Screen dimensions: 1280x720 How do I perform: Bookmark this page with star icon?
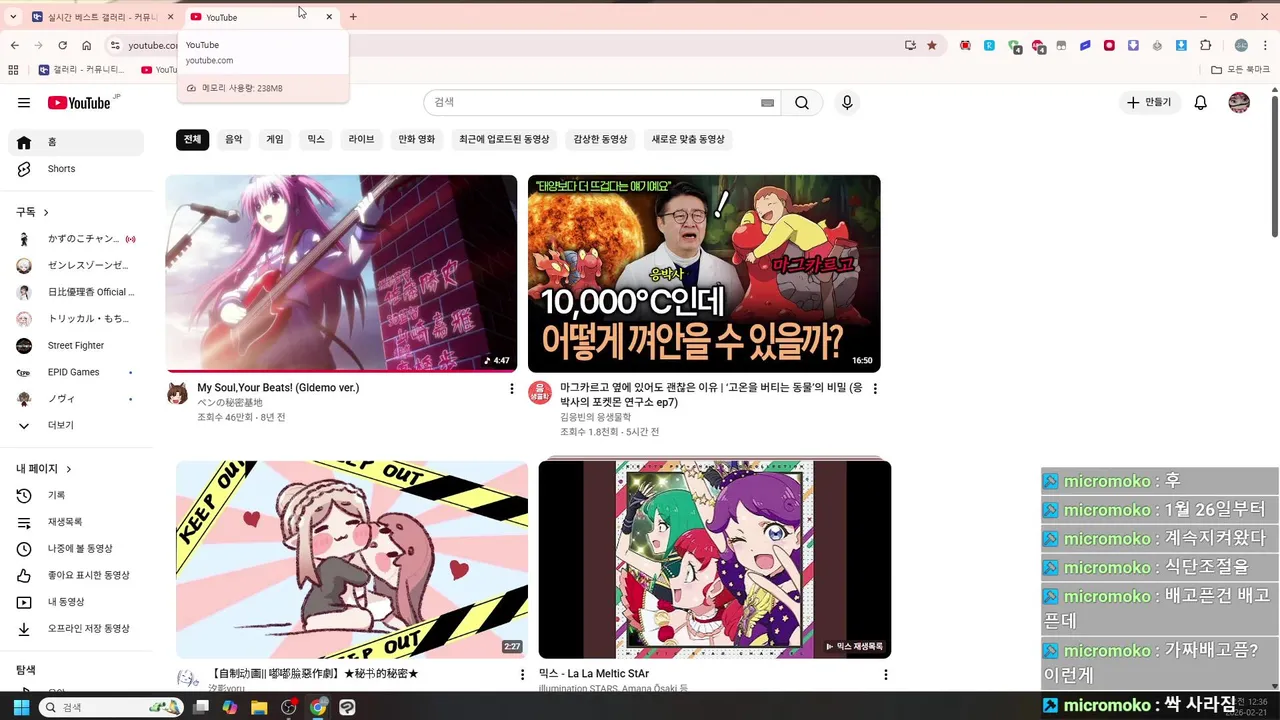[932, 45]
